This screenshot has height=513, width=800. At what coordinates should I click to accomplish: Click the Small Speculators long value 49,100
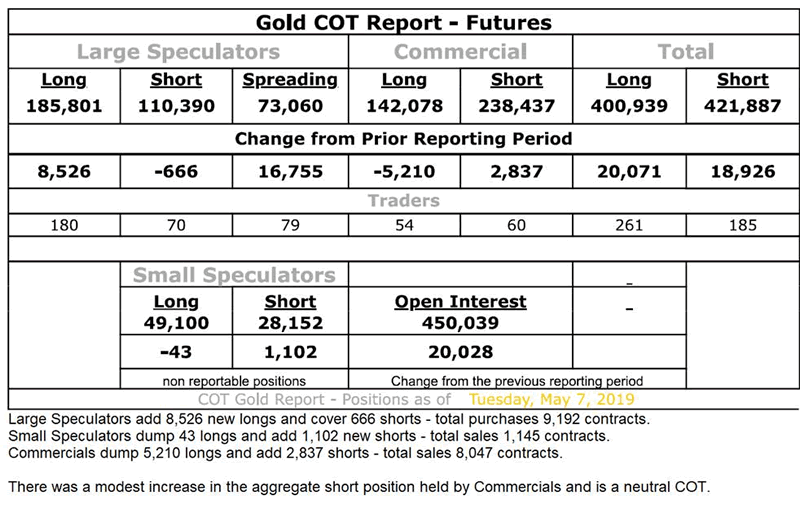[x=176, y=323]
